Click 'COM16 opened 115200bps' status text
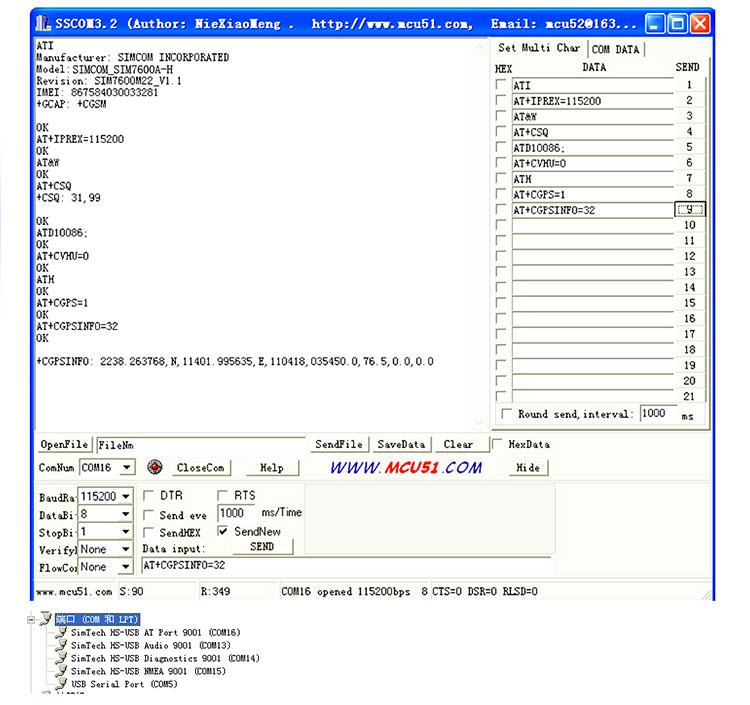The image size is (750, 705). (x=345, y=592)
